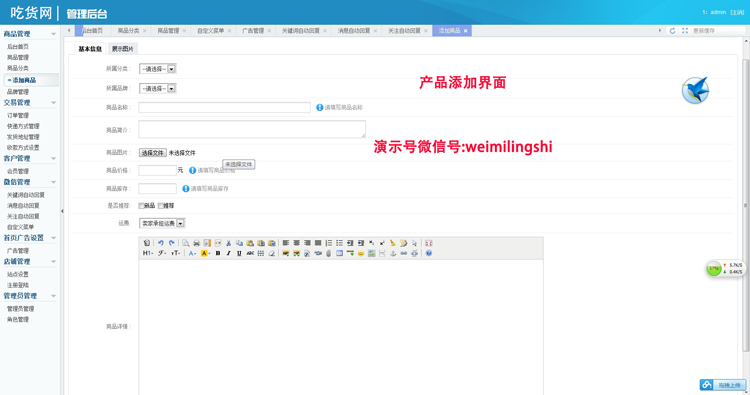Insert an anchor with the anchor icon
Screen dimensions: 750x395
coord(393,253)
